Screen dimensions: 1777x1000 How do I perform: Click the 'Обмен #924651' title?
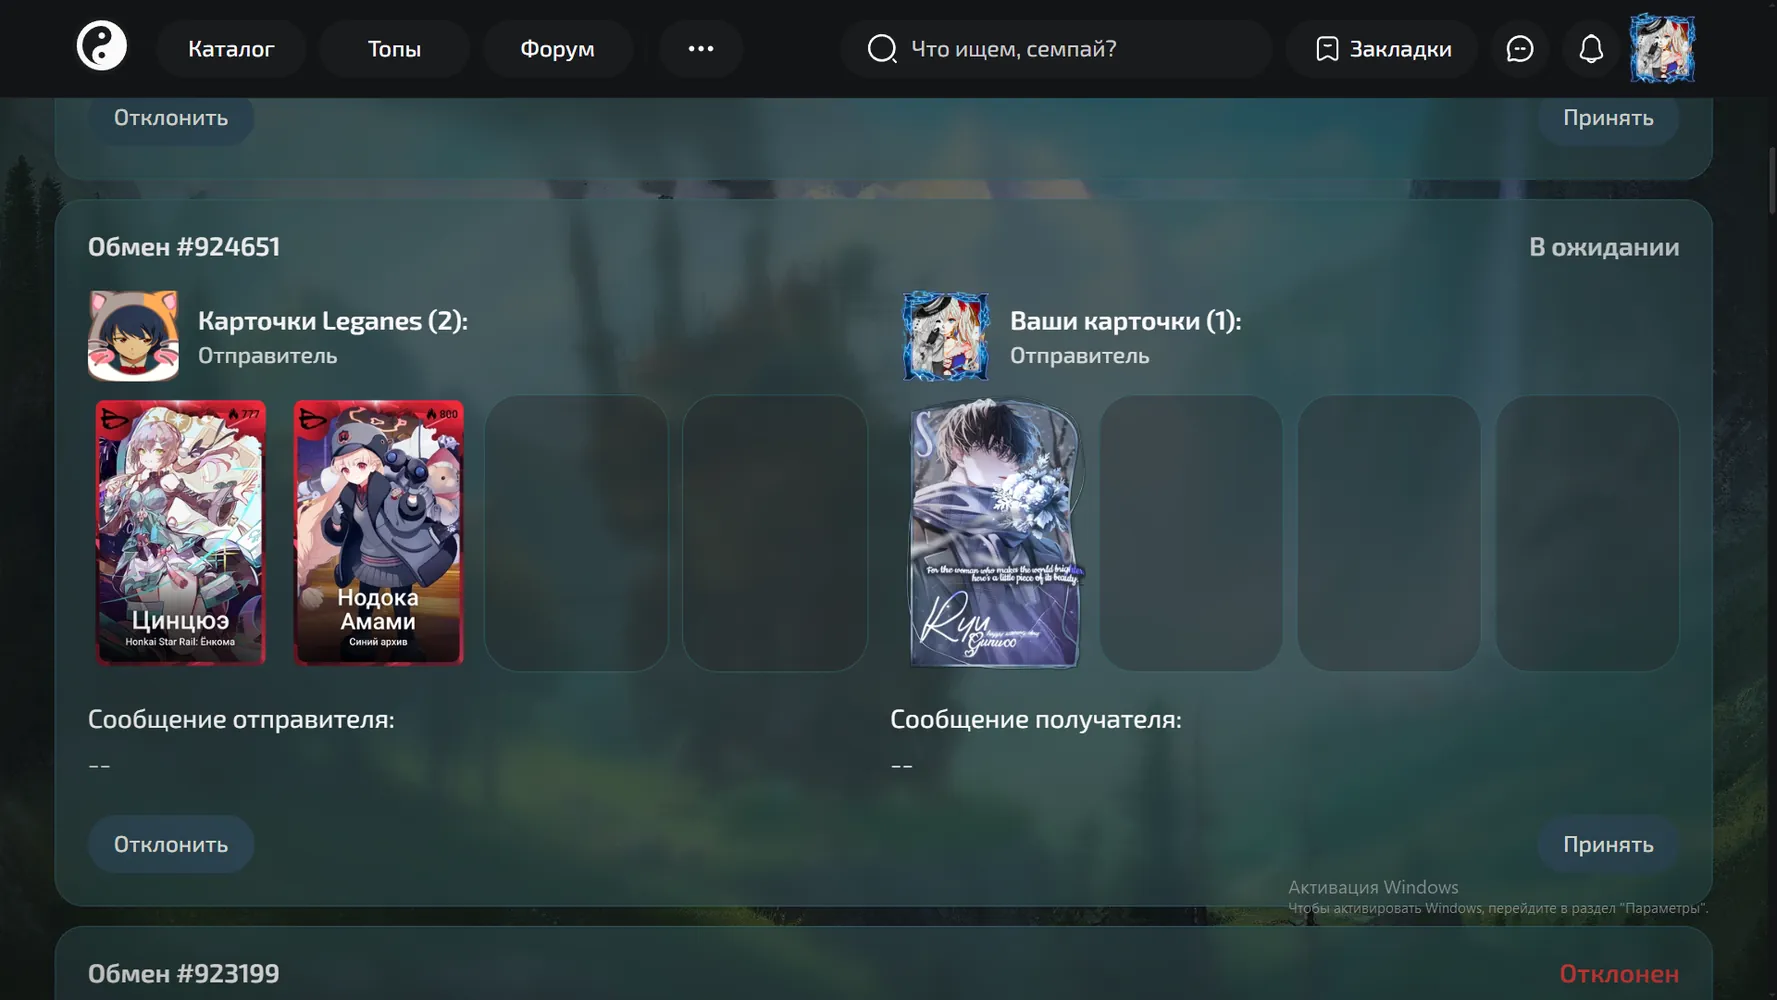click(x=184, y=246)
